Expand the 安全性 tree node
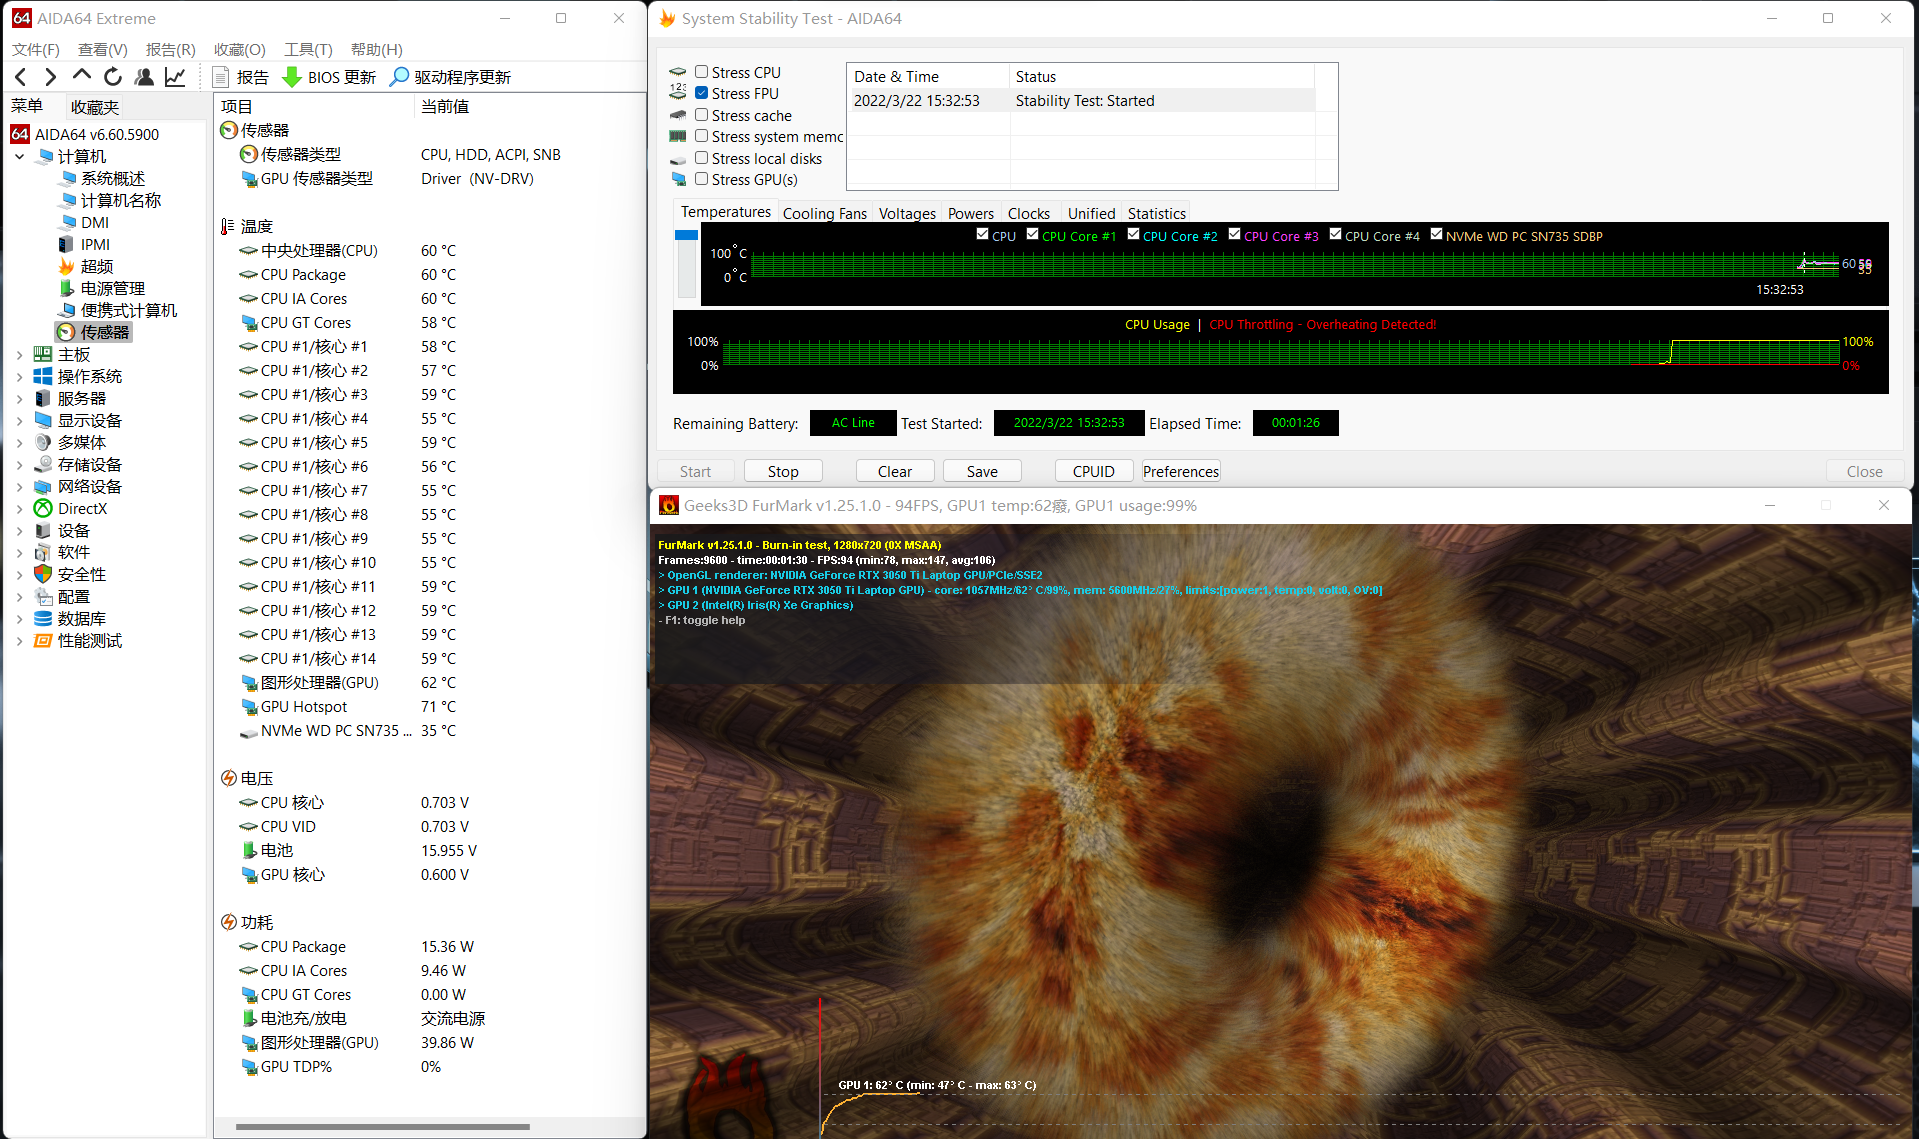Screen dimensions: 1919x1139 coord(19,574)
